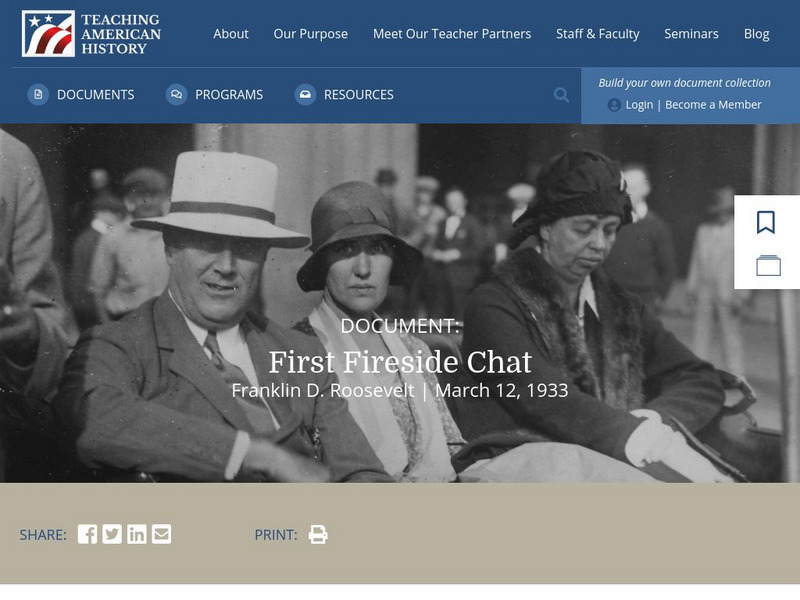Share document on LinkedIn

137,534
